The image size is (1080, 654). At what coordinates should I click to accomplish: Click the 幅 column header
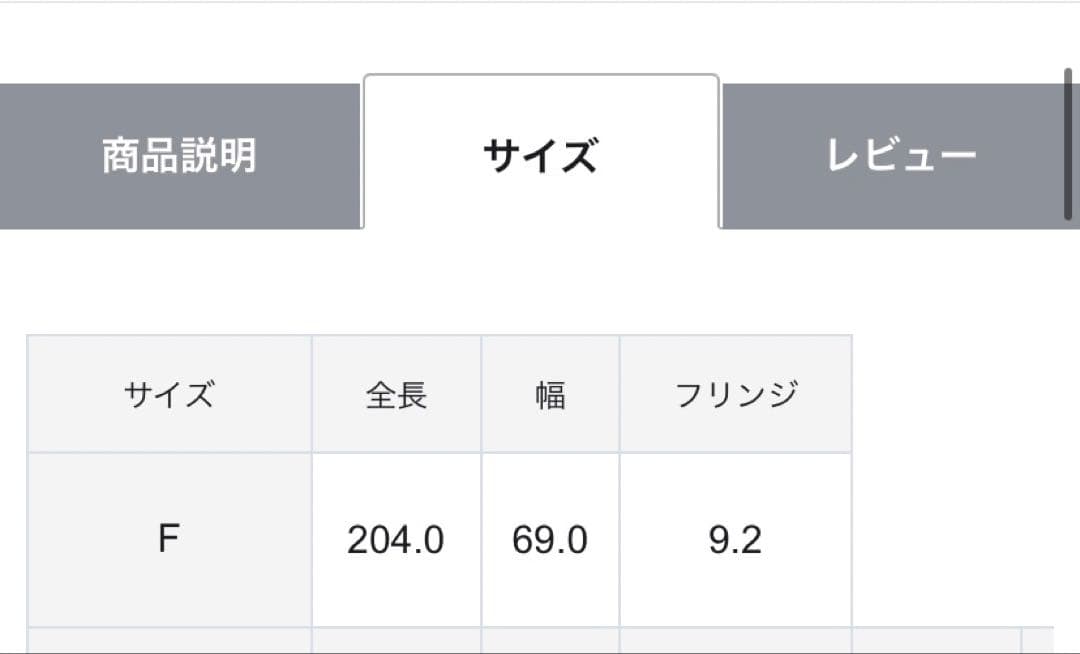click(551, 393)
